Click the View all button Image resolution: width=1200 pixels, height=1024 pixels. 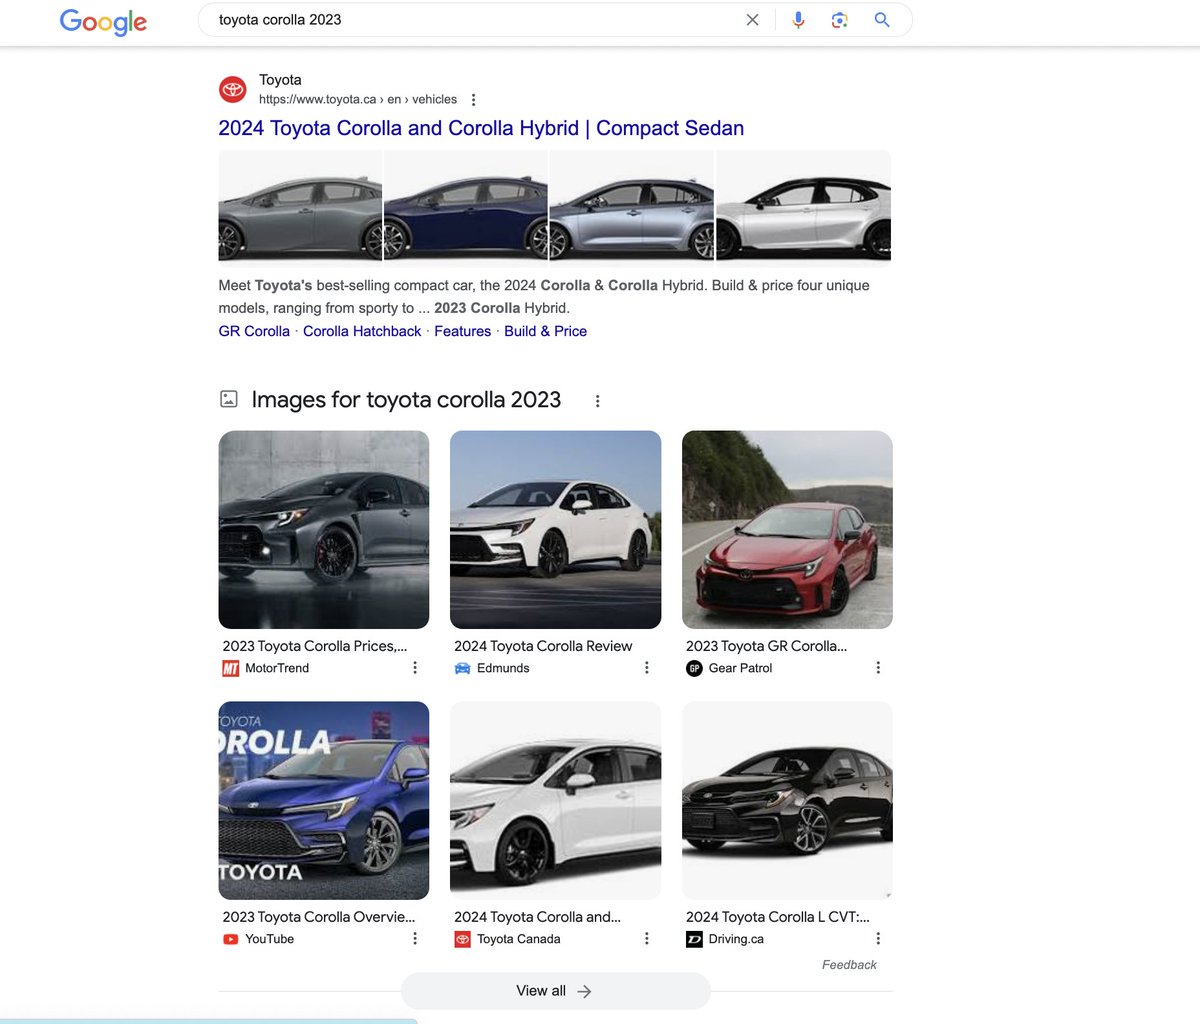555,990
